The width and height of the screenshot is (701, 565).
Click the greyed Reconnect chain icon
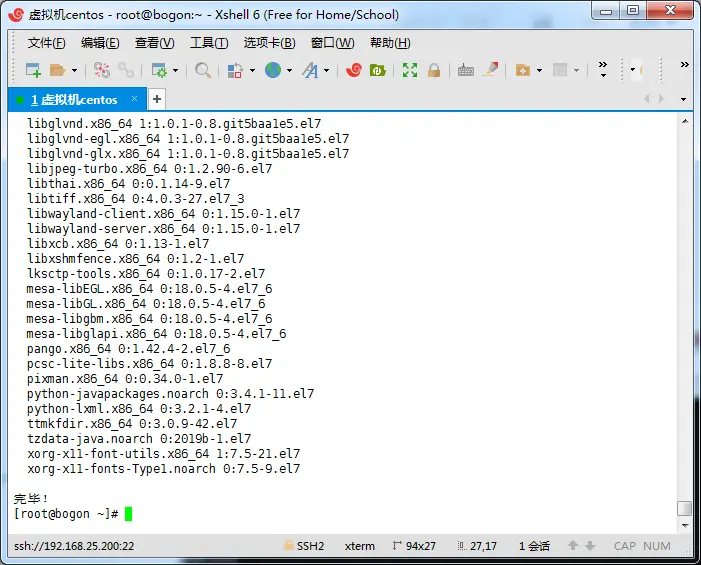pos(126,70)
